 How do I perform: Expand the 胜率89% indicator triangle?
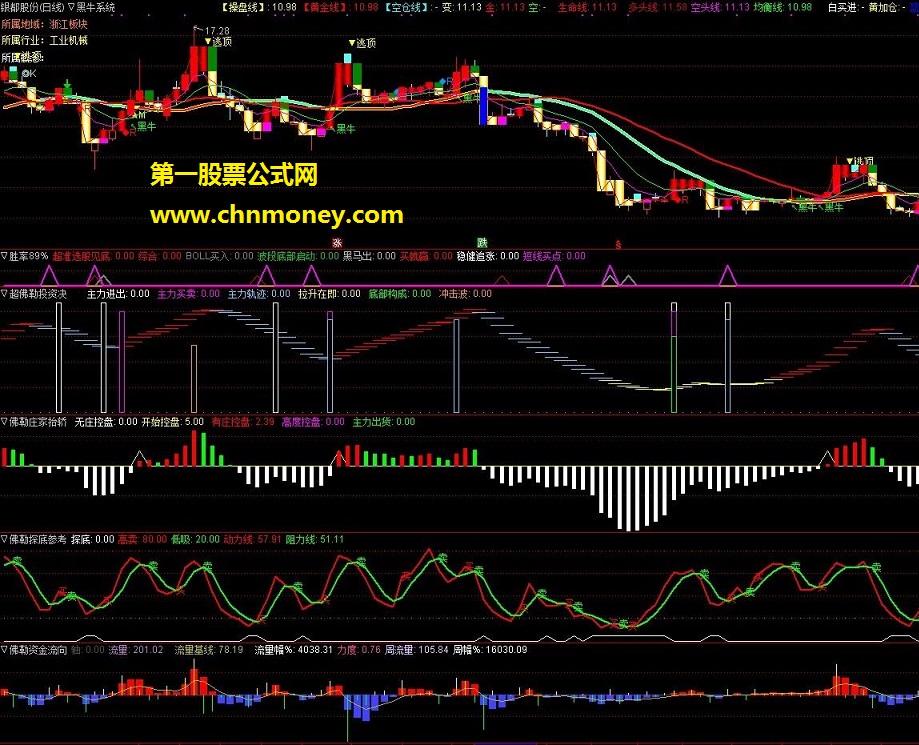pyautogui.click(x=4, y=256)
